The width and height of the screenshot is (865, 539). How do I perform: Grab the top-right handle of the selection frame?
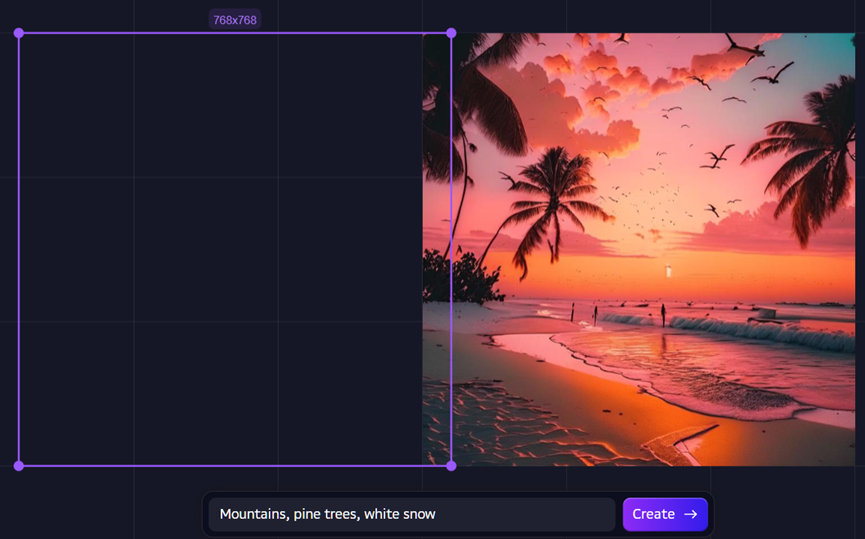tap(451, 33)
